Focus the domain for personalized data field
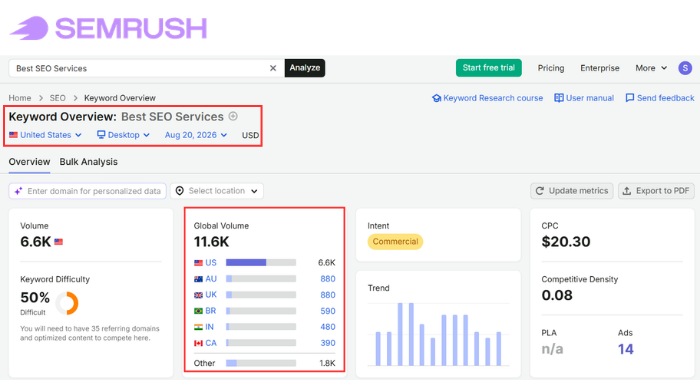The width and height of the screenshot is (700, 380). pos(88,191)
